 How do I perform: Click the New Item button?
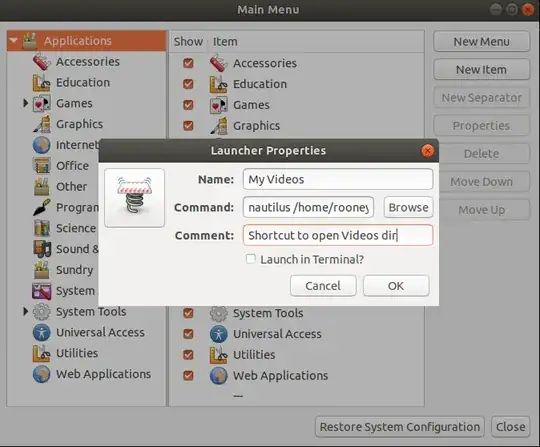pos(481,70)
